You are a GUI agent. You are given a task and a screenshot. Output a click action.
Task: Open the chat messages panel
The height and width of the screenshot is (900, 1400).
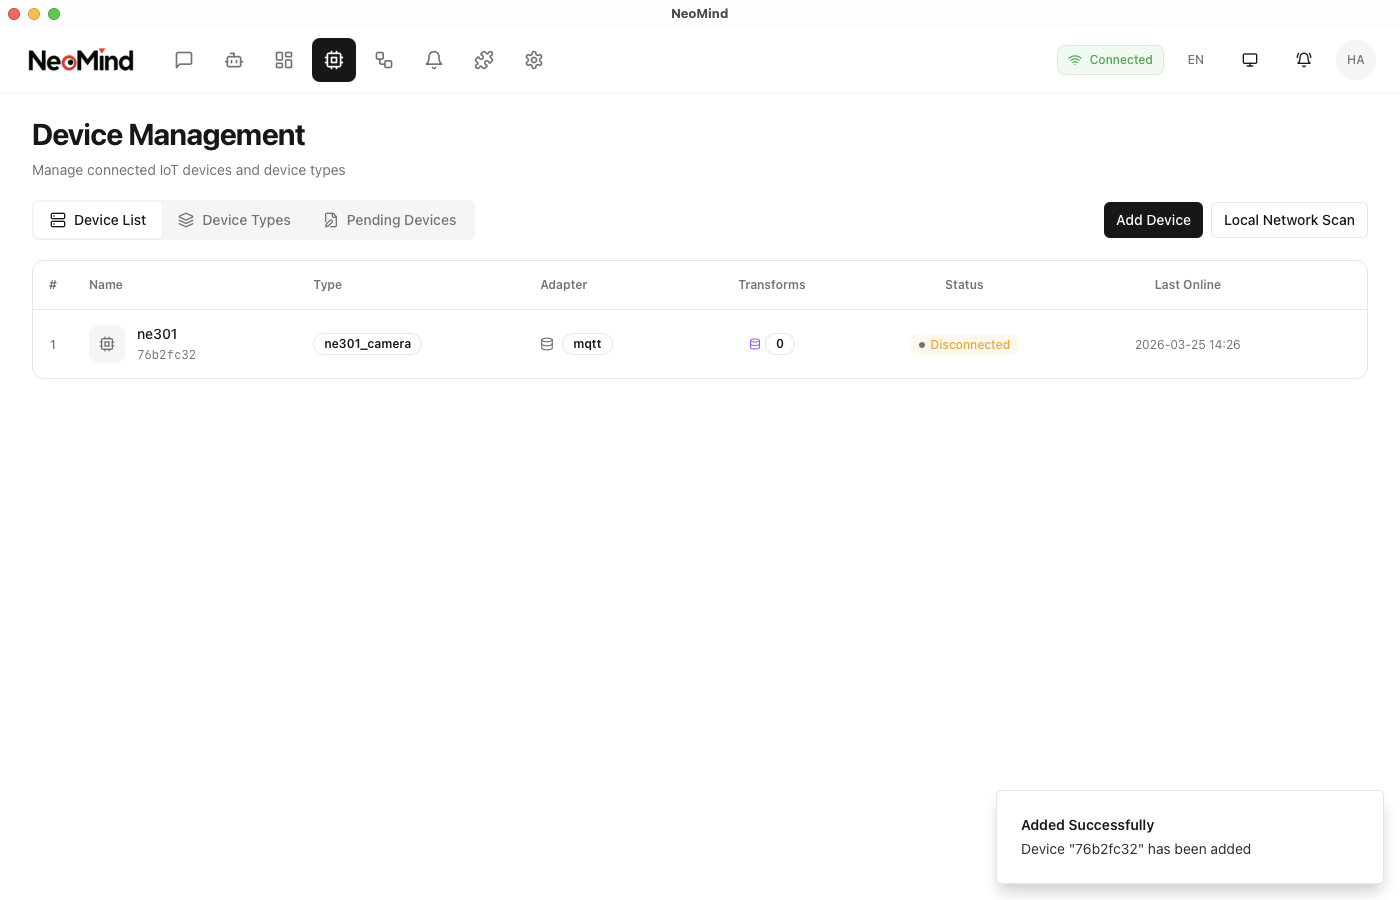[x=184, y=60]
